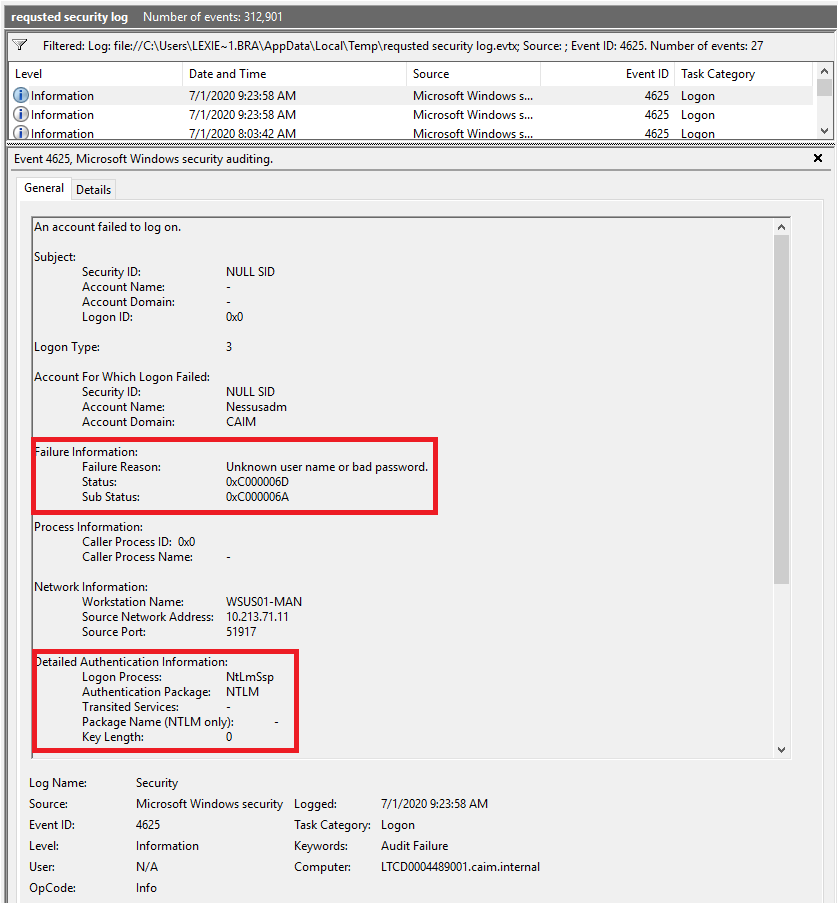Sort by the Date and Time column header

point(295,74)
